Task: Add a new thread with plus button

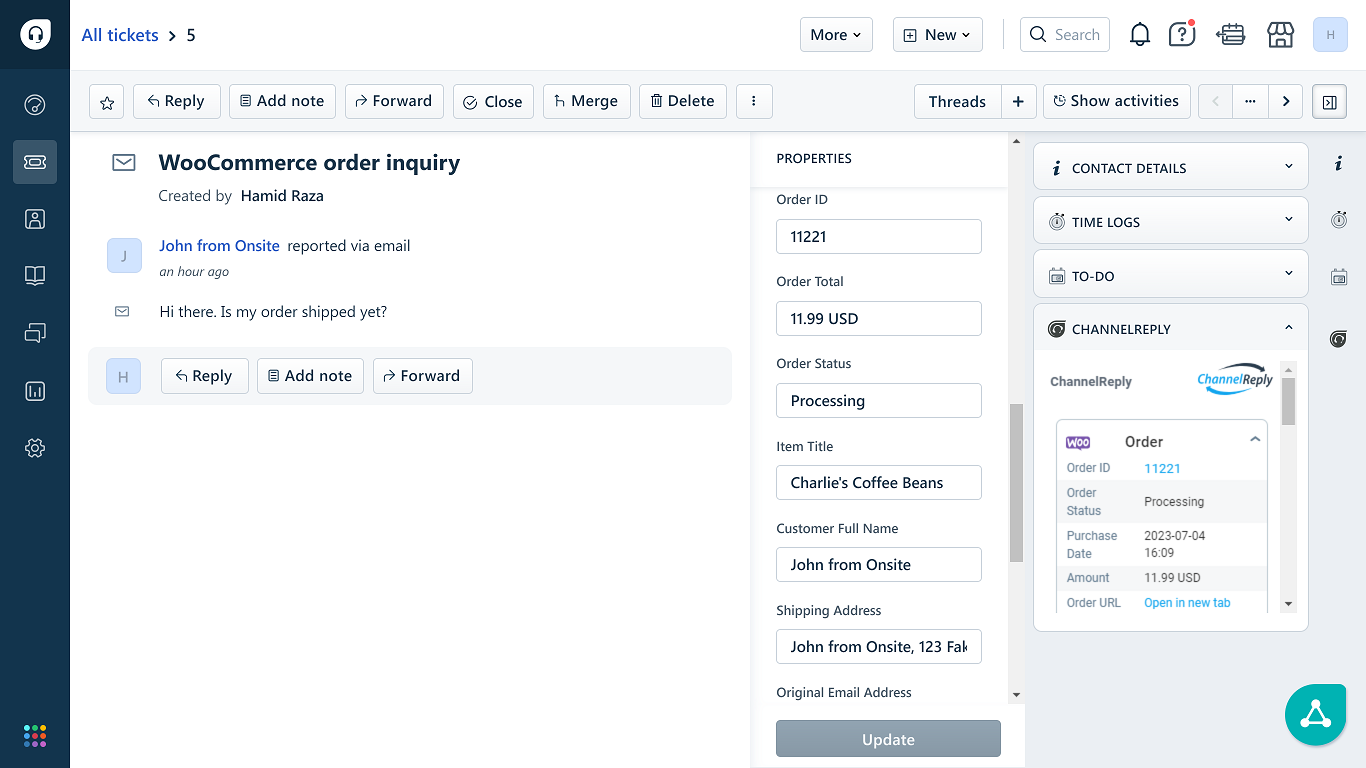Action: pos(1018,101)
